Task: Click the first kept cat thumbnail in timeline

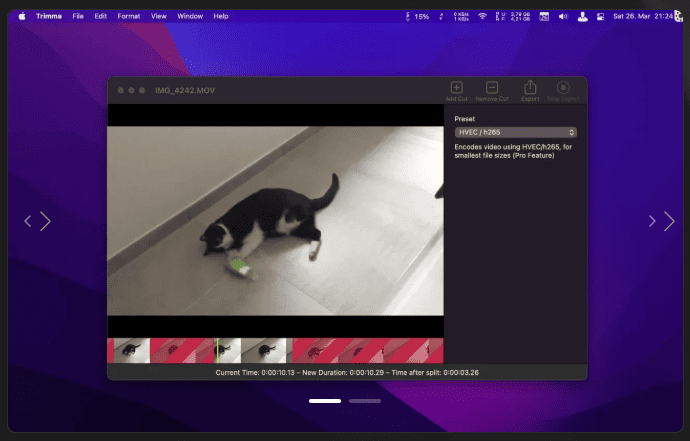Action: [x=132, y=350]
